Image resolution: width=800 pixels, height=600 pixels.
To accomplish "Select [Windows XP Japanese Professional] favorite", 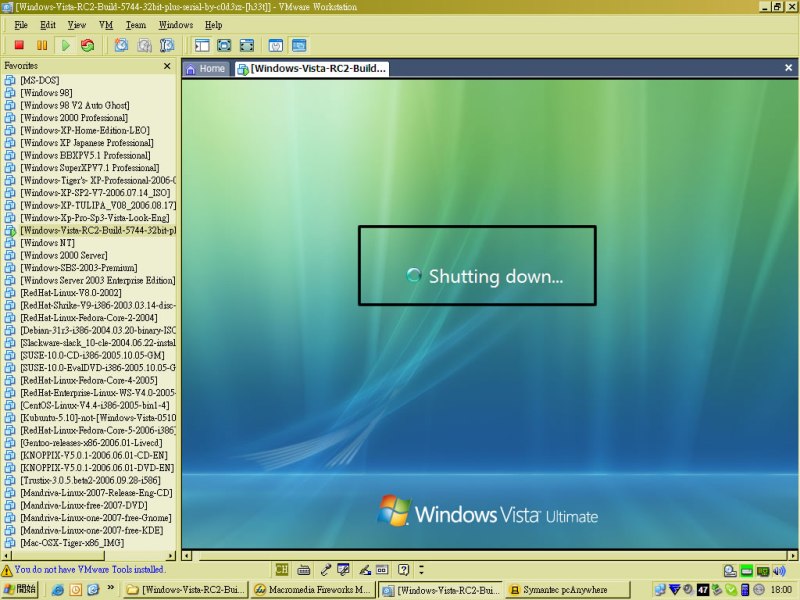I will click(x=87, y=143).
